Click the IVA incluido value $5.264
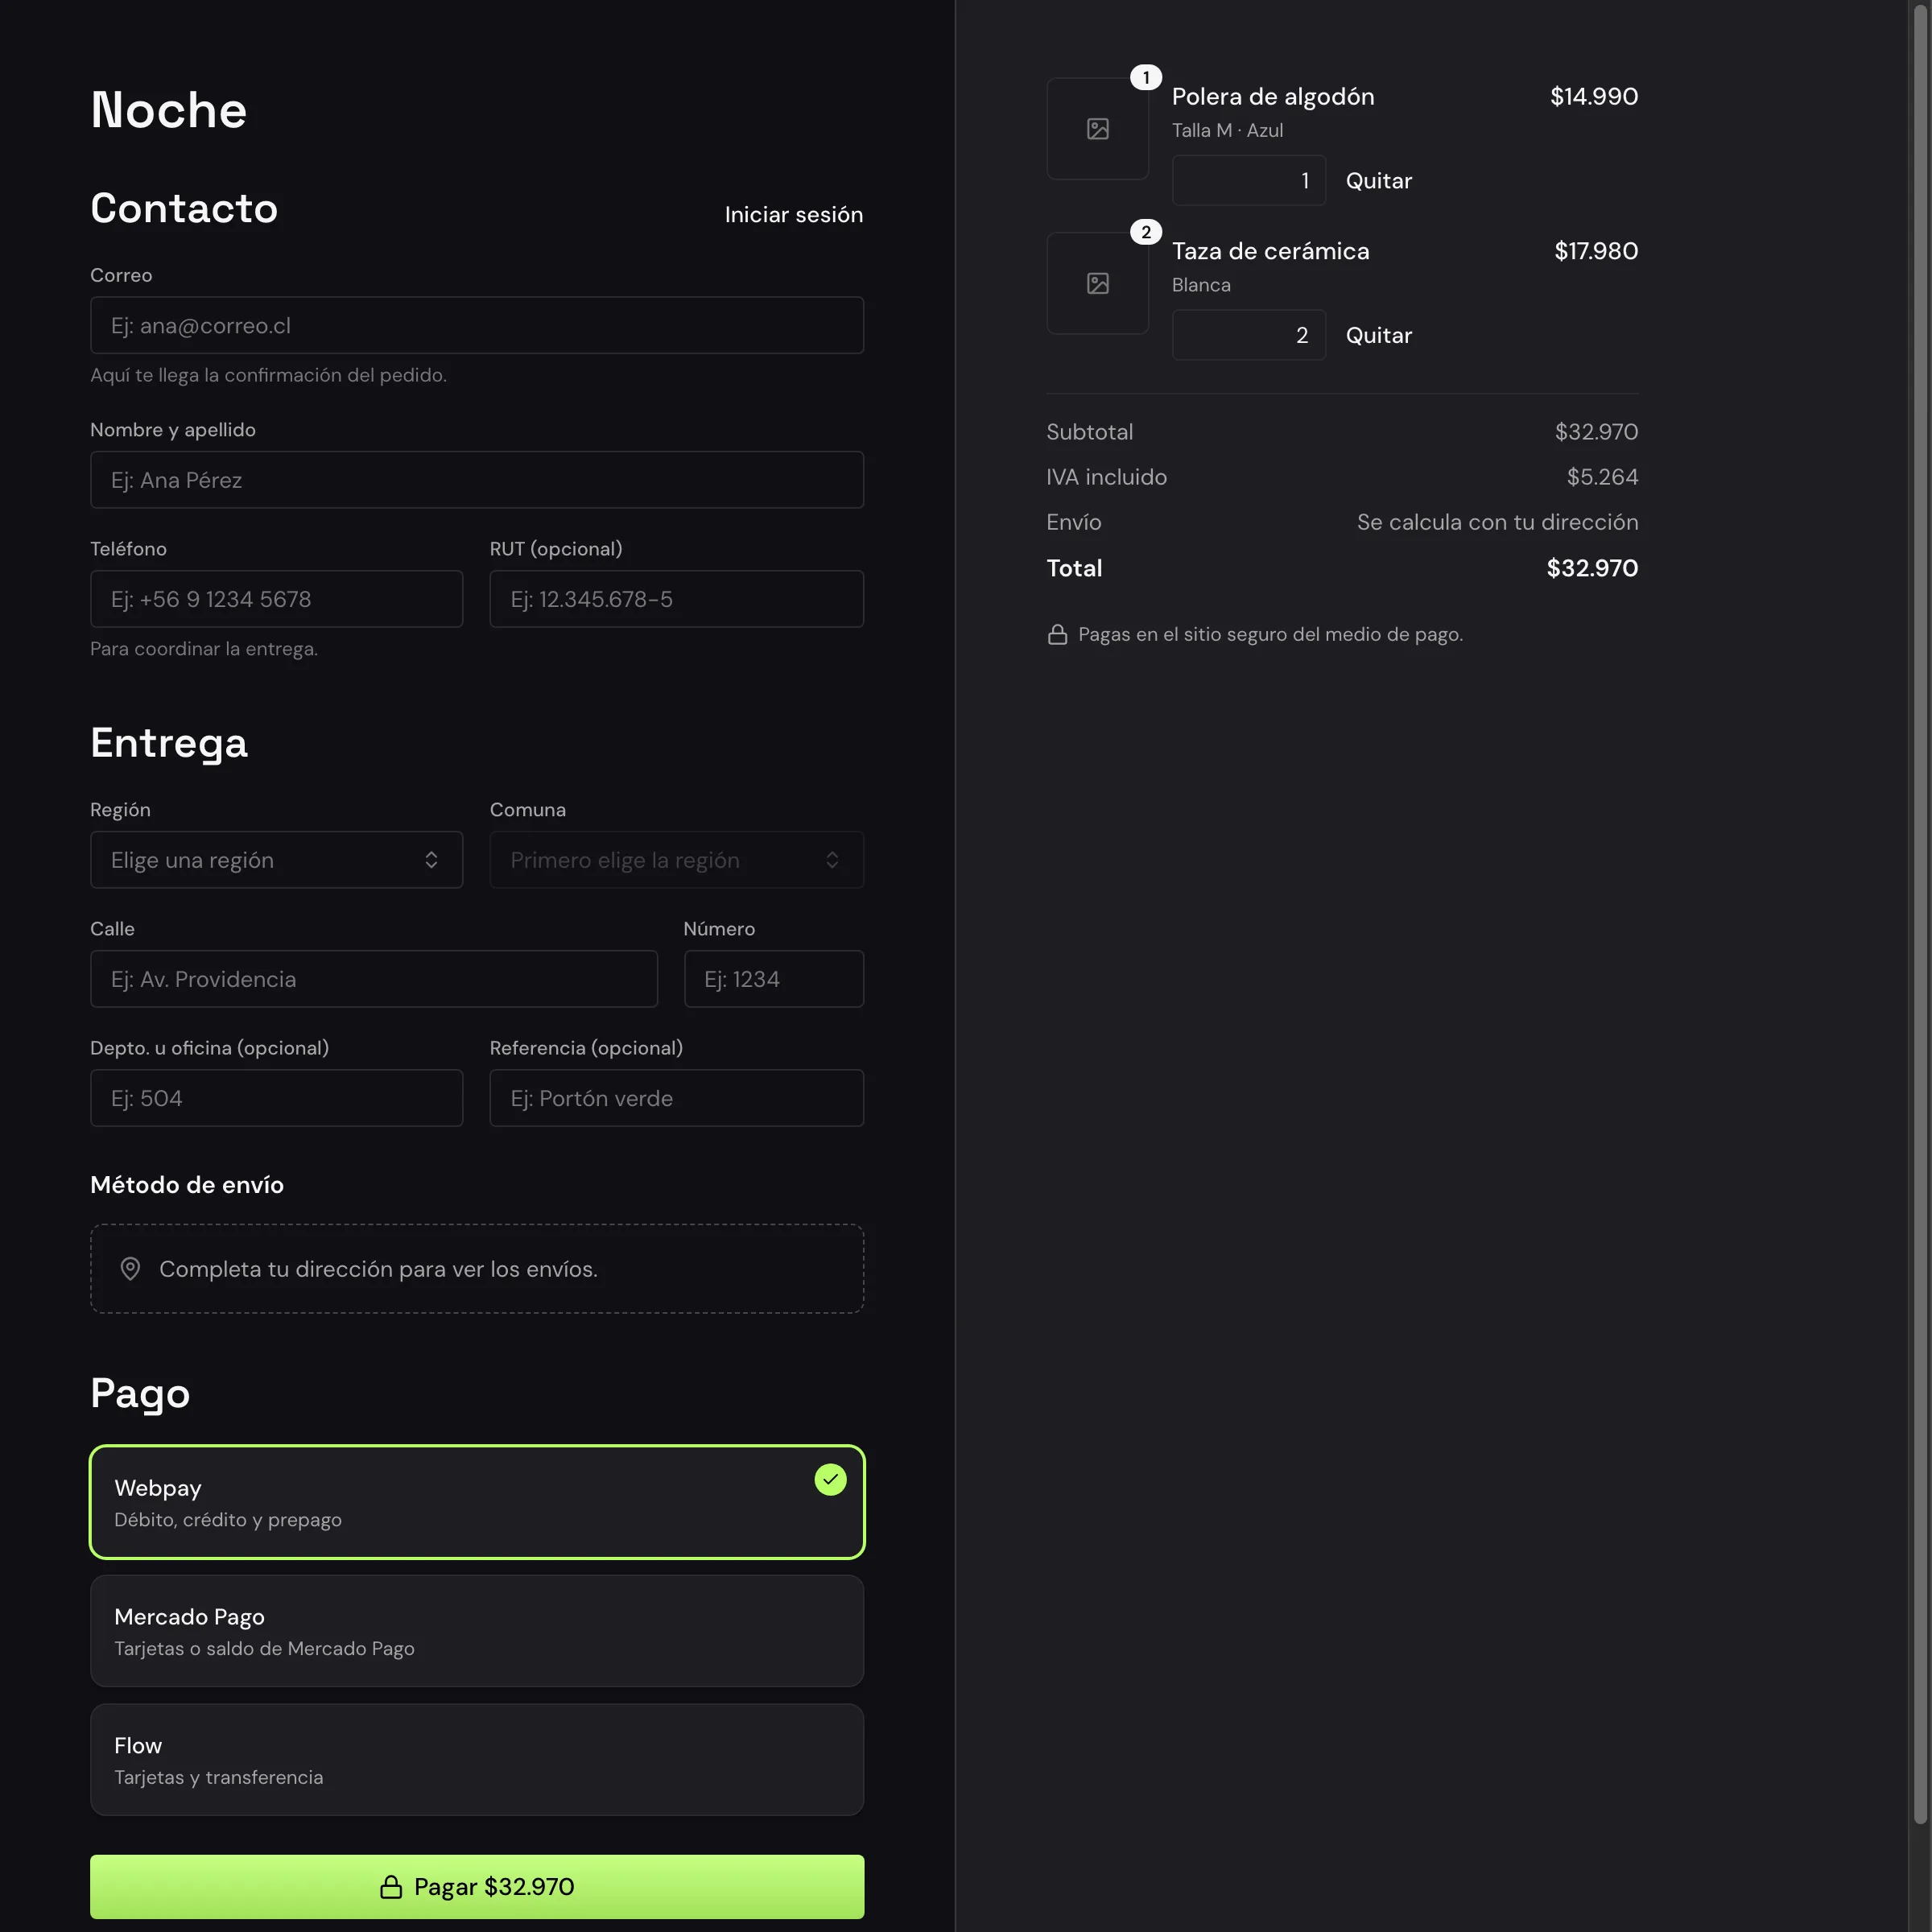This screenshot has height=1932, width=1932. pyautogui.click(x=1602, y=477)
